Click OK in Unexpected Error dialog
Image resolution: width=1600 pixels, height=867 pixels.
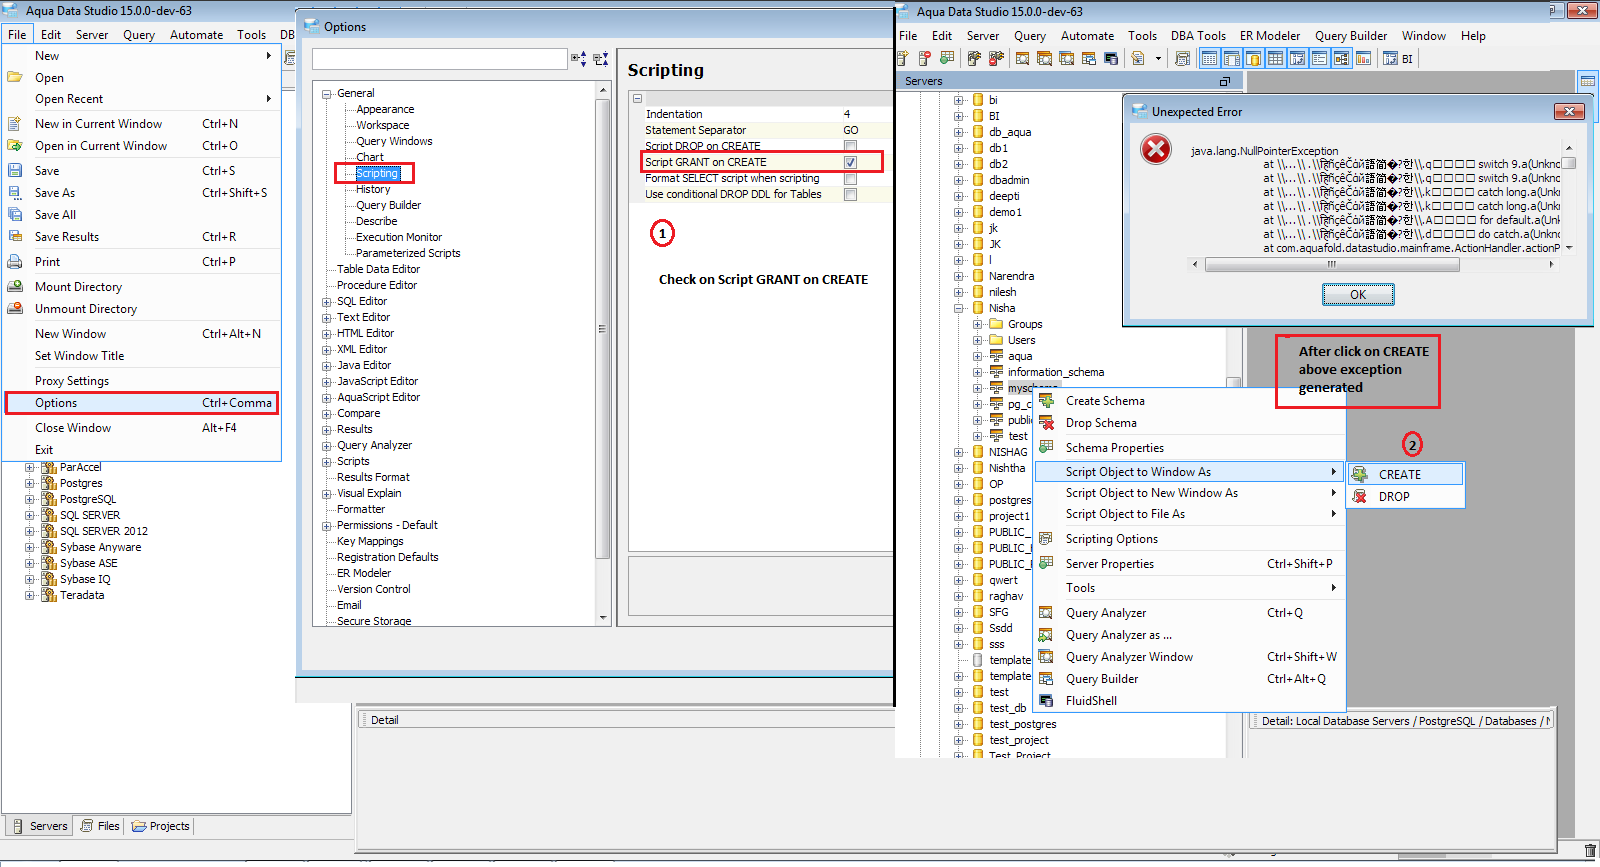coord(1358,294)
